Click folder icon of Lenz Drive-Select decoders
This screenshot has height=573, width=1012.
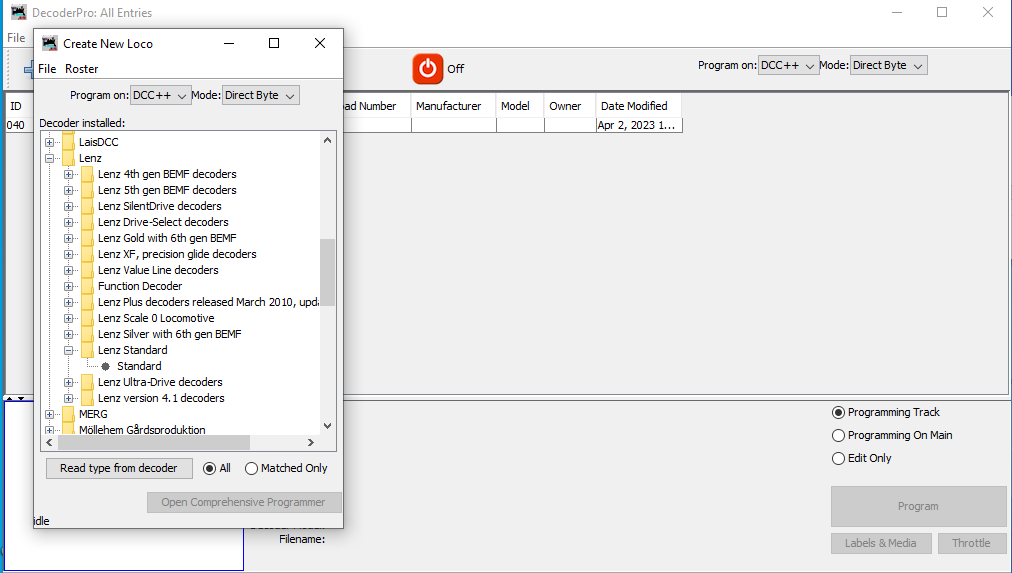tap(88, 222)
